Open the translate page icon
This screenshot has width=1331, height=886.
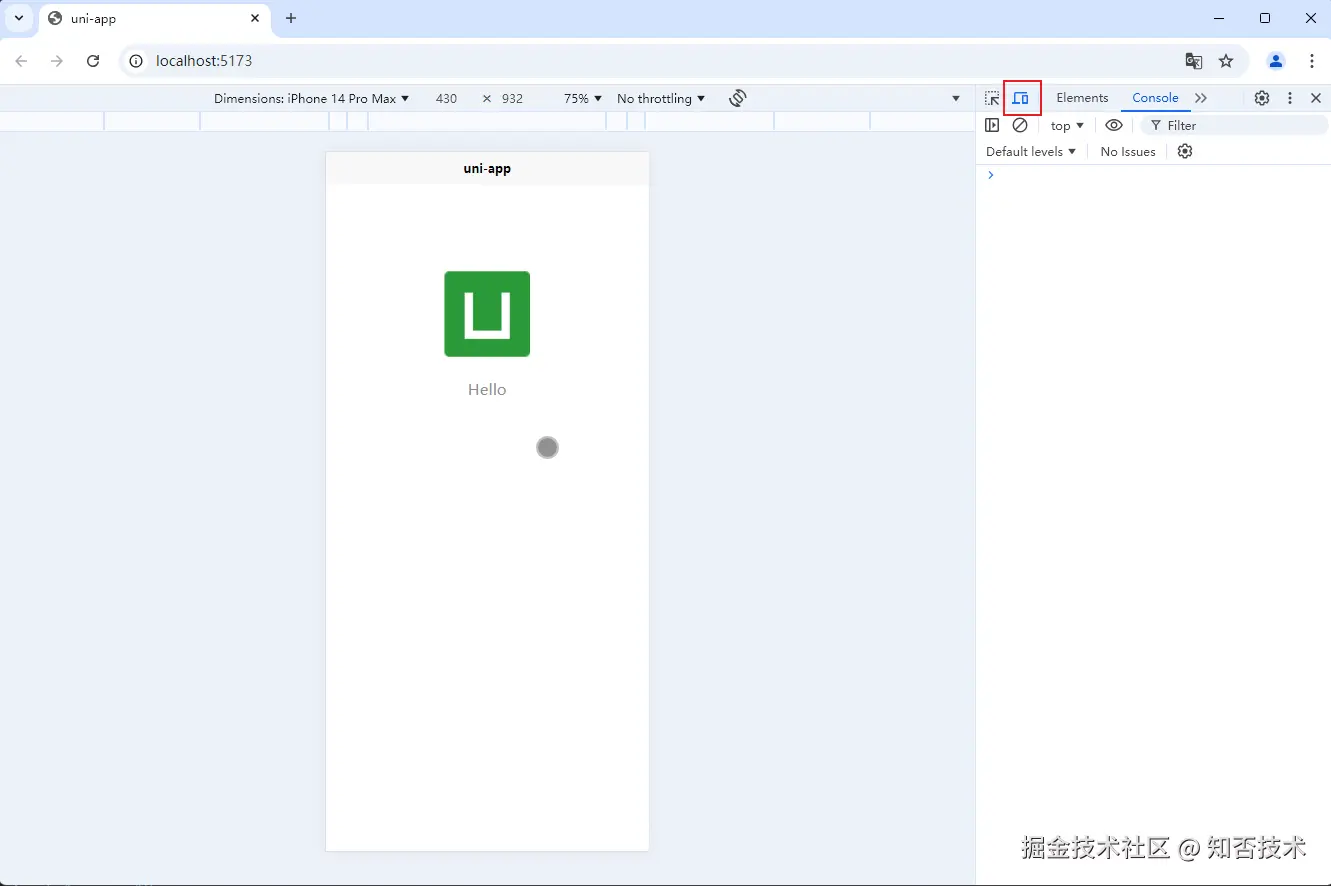1194,61
